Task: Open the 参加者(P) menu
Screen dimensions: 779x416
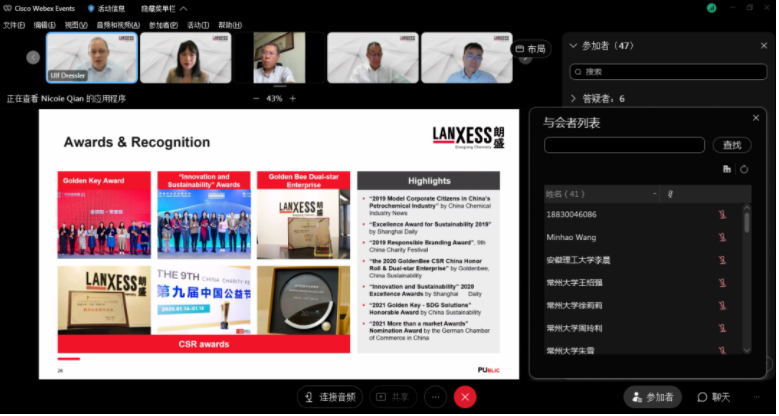Action: (x=163, y=25)
